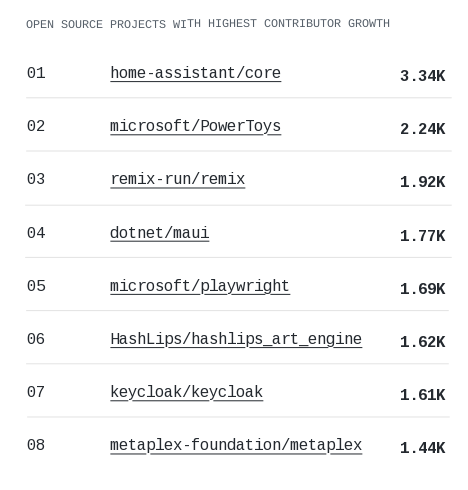Click the 1.62K hashlips figure

pos(423,342)
